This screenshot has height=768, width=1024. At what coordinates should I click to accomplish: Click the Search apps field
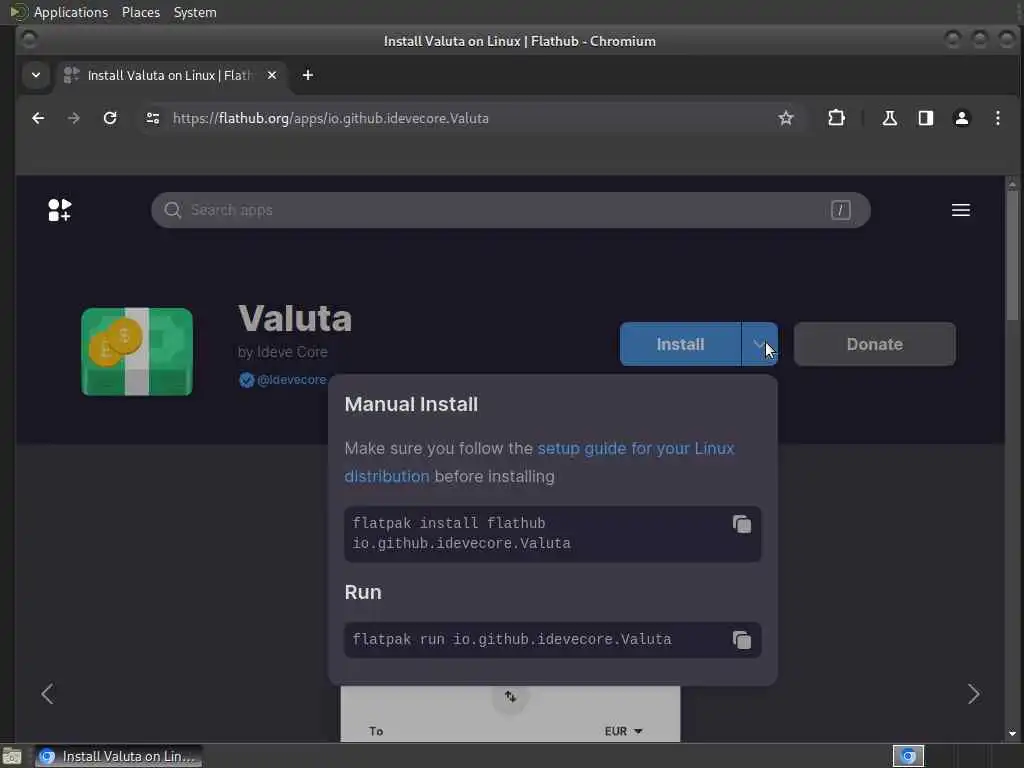(510, 210)
